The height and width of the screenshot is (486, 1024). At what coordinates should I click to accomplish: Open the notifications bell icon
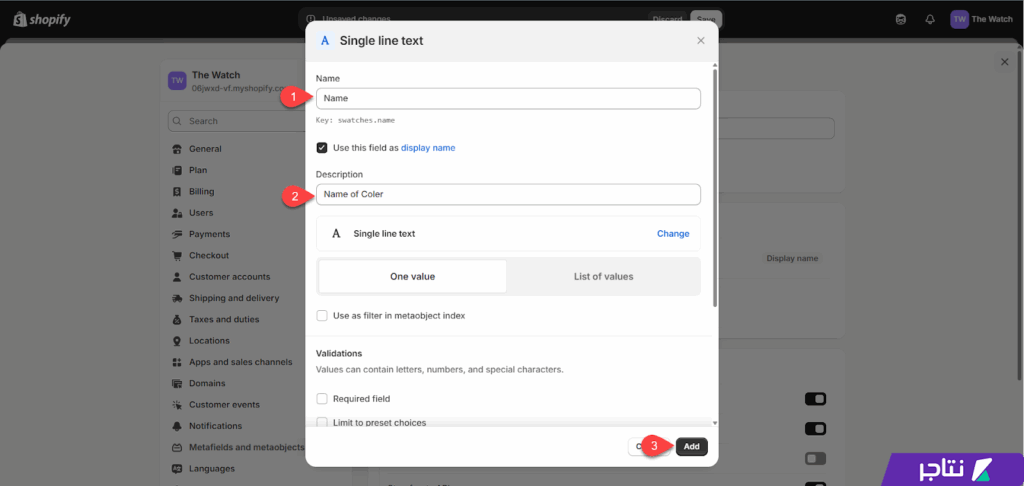click(930, 19)
